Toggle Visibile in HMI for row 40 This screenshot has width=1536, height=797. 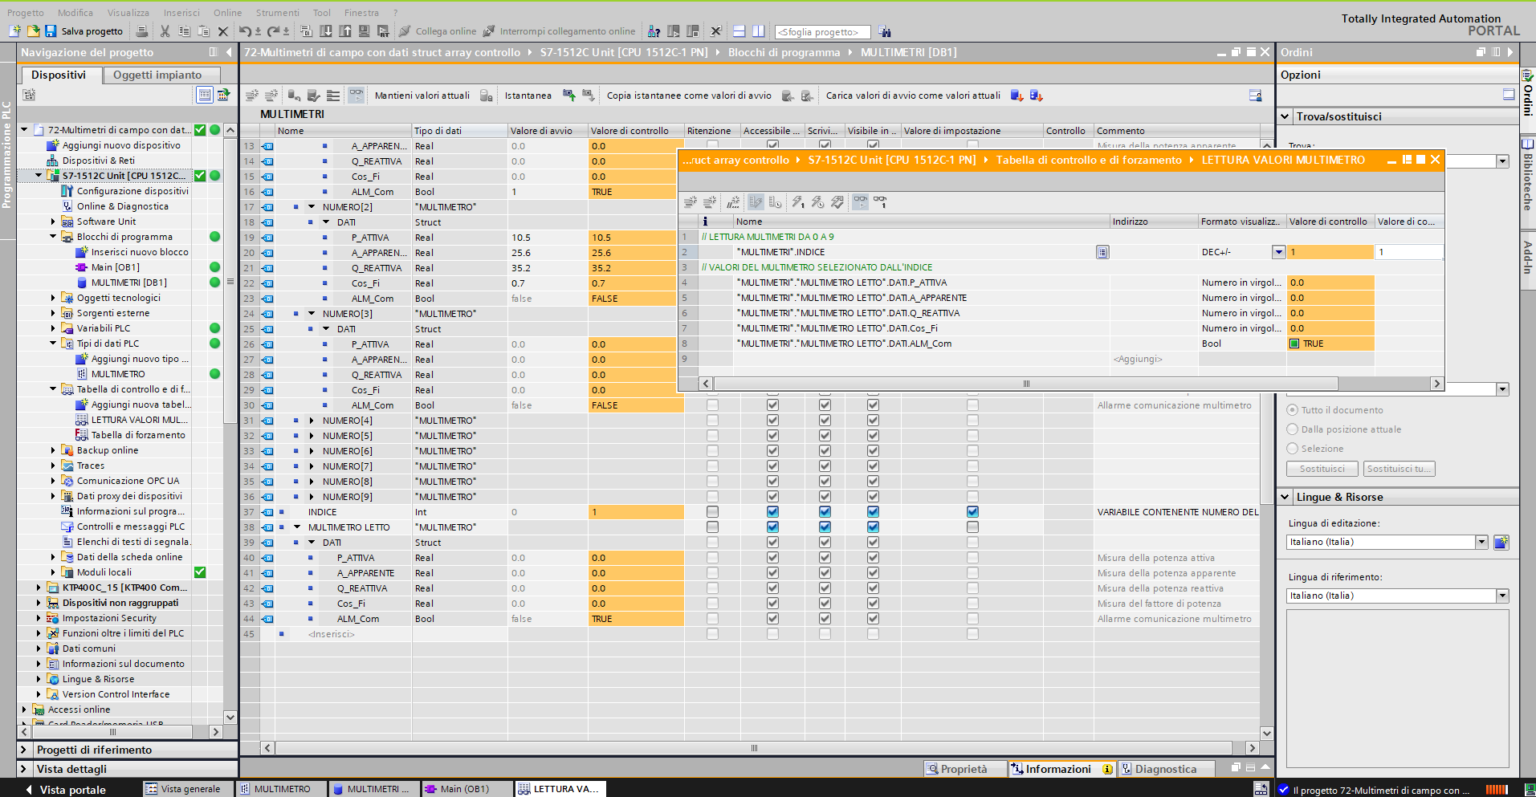coord(872,557)
